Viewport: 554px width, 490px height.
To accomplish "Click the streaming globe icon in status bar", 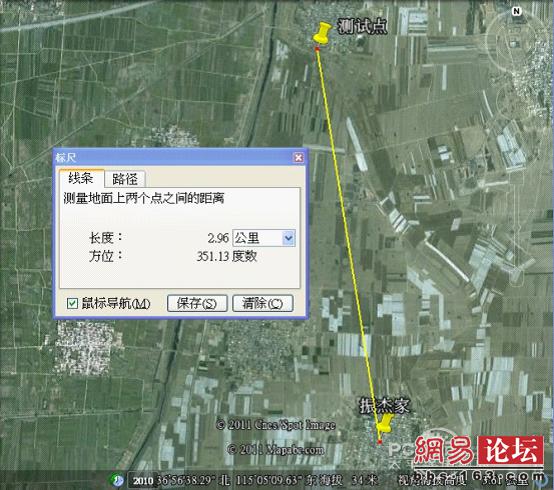I will tap(117, 480).
